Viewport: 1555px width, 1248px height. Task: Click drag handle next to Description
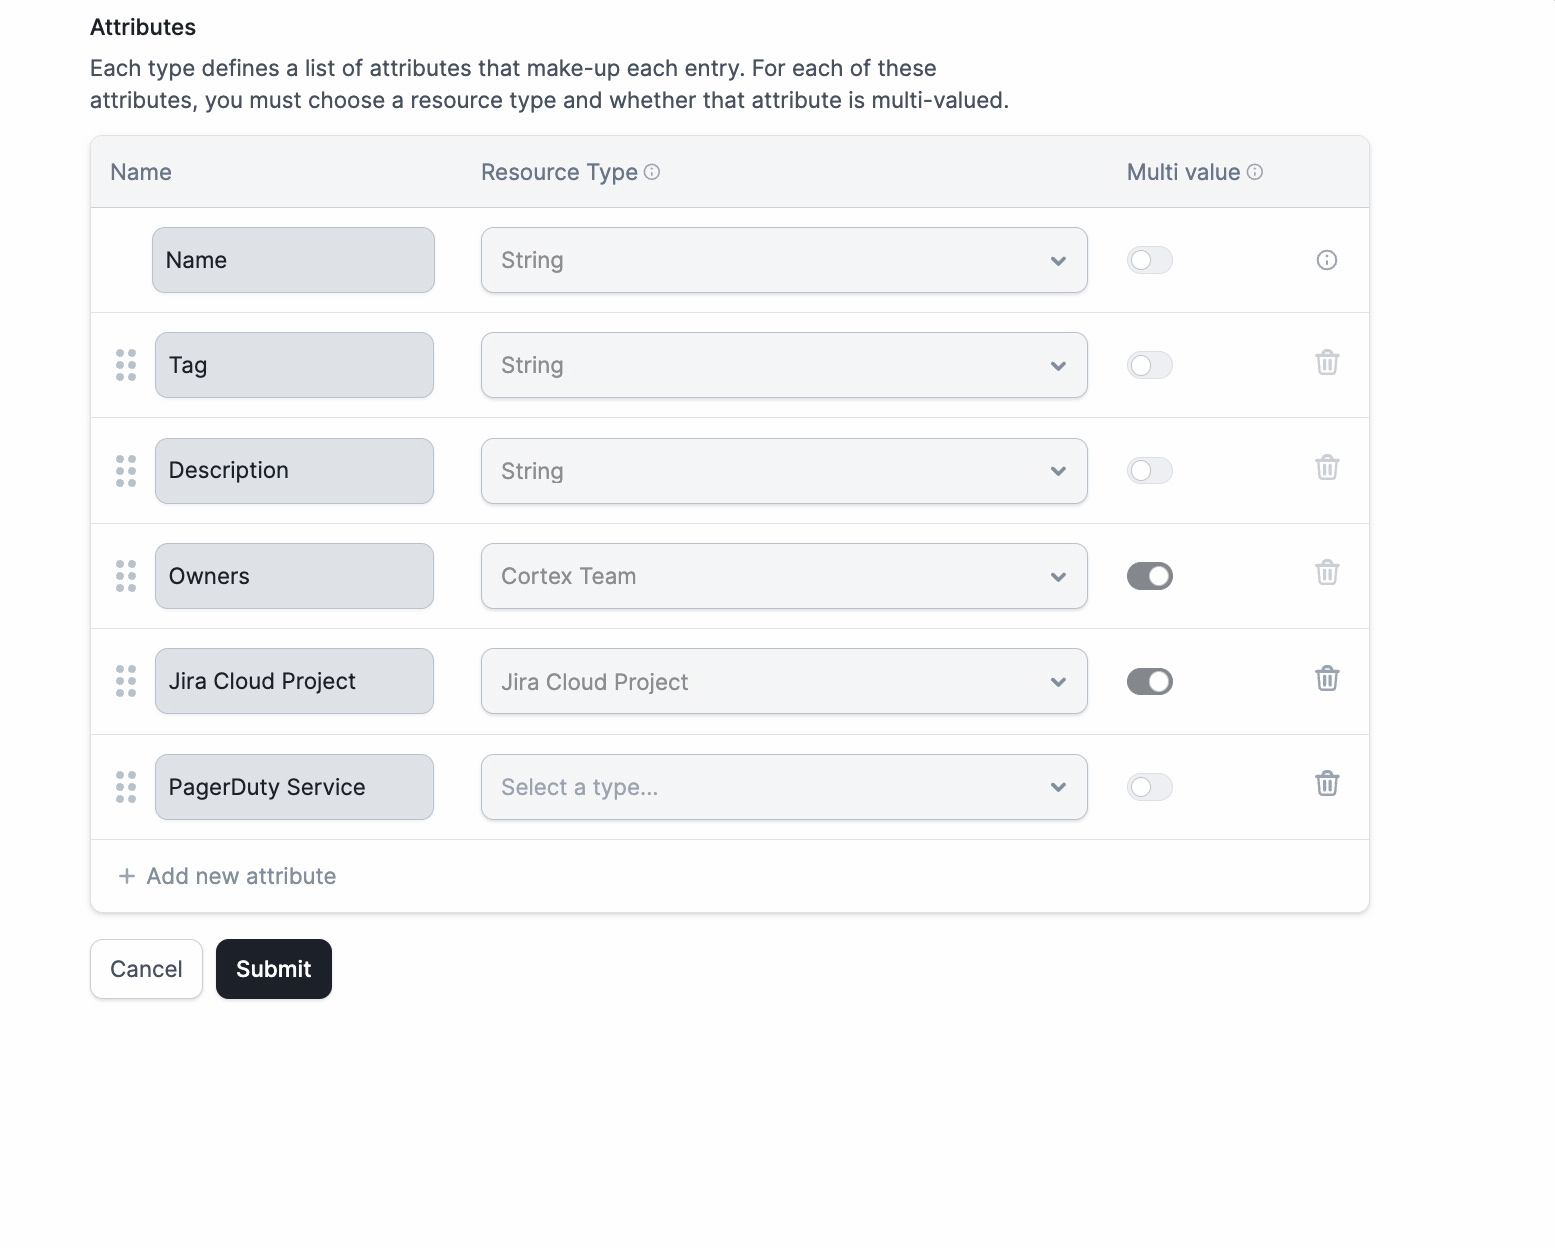[126, 471]
